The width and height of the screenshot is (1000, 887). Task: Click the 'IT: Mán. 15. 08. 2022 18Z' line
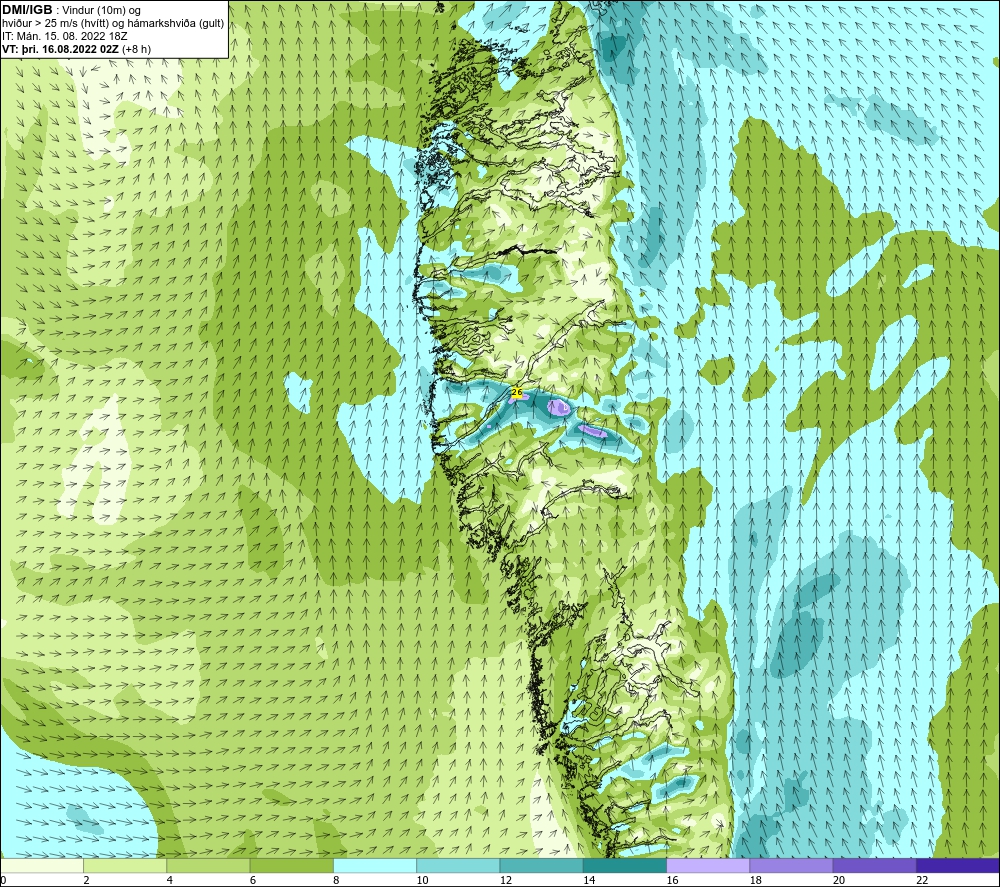click(x=64, y=36)
